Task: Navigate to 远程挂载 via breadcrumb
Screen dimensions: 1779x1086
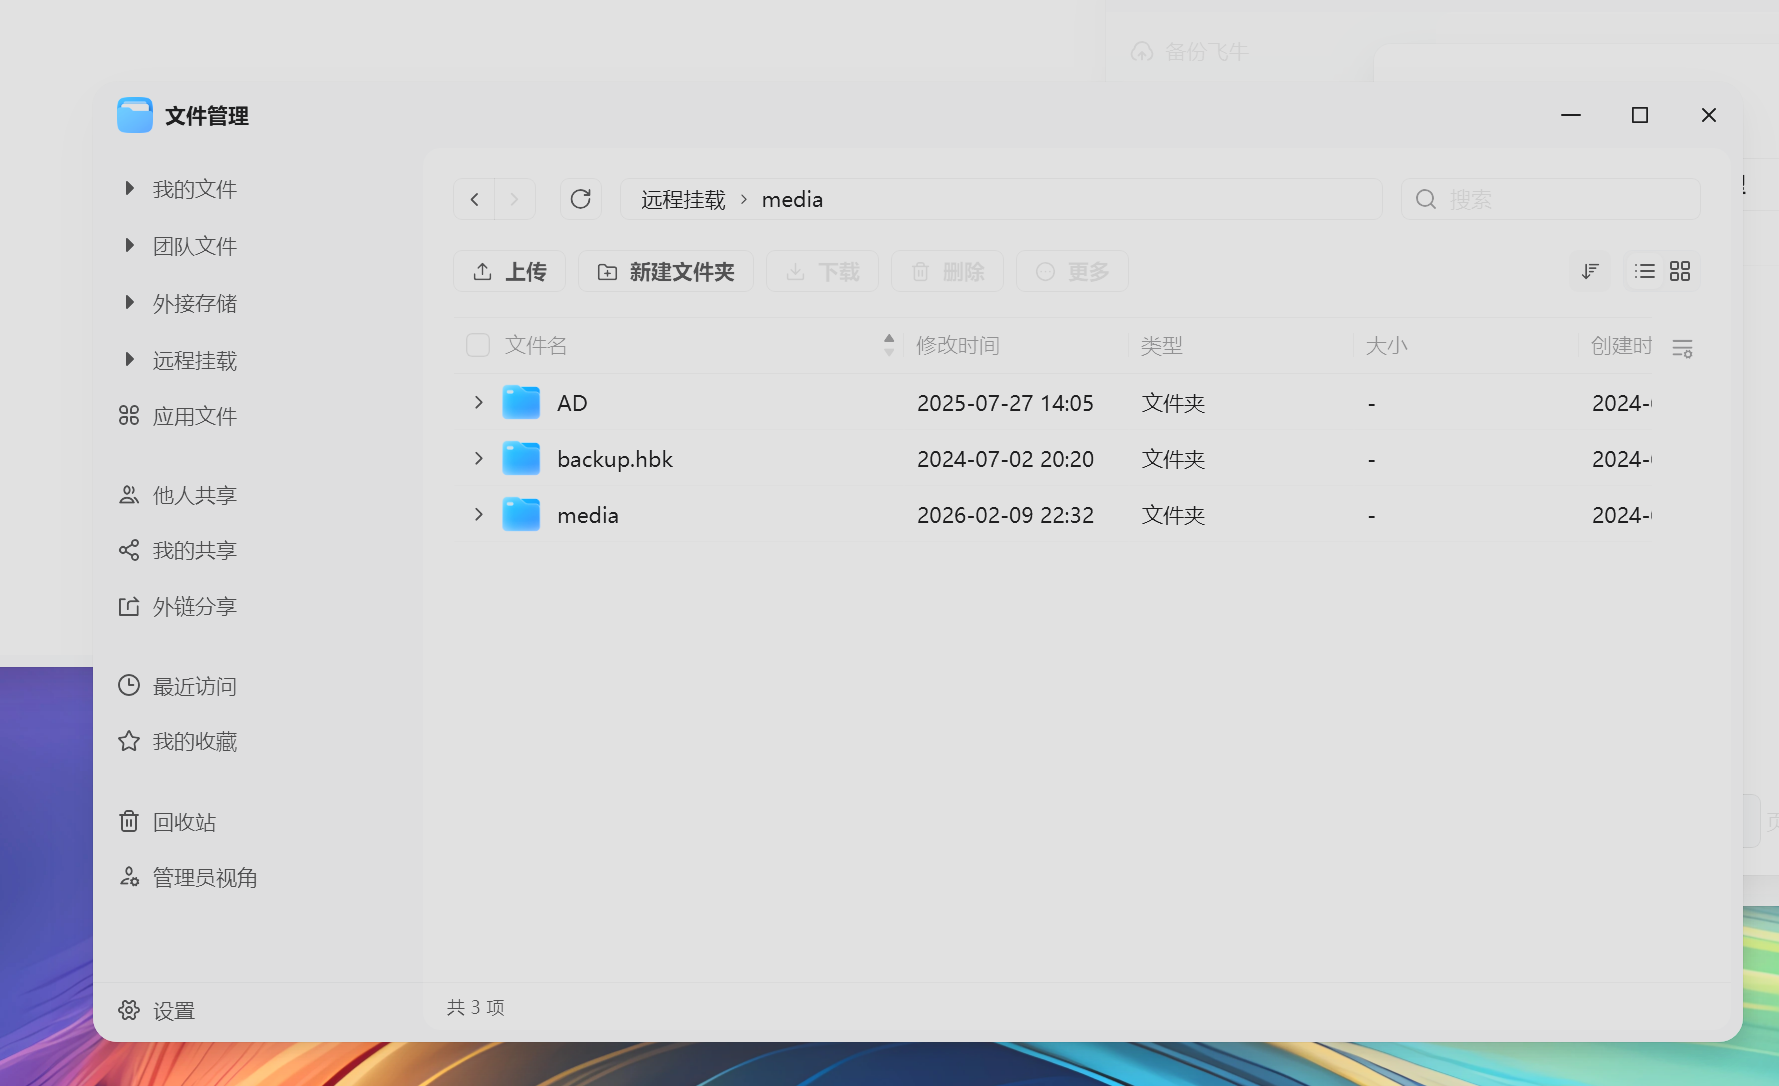Action: click(681, 199)
